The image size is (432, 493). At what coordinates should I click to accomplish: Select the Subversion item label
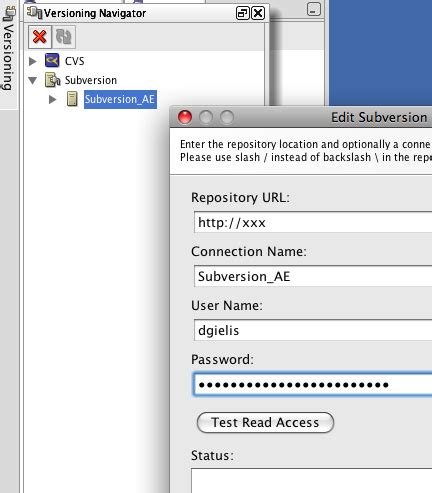point(91,80)
